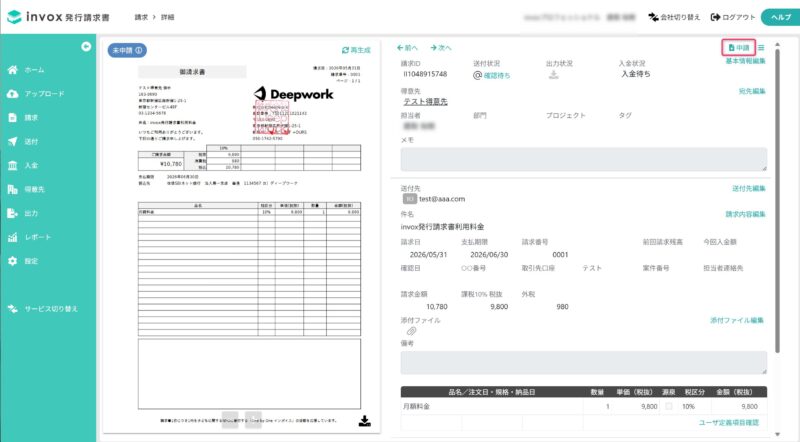Click the test@aaa.com recipient text
Screen dimensions: 800x442
[x=442, y=199]
